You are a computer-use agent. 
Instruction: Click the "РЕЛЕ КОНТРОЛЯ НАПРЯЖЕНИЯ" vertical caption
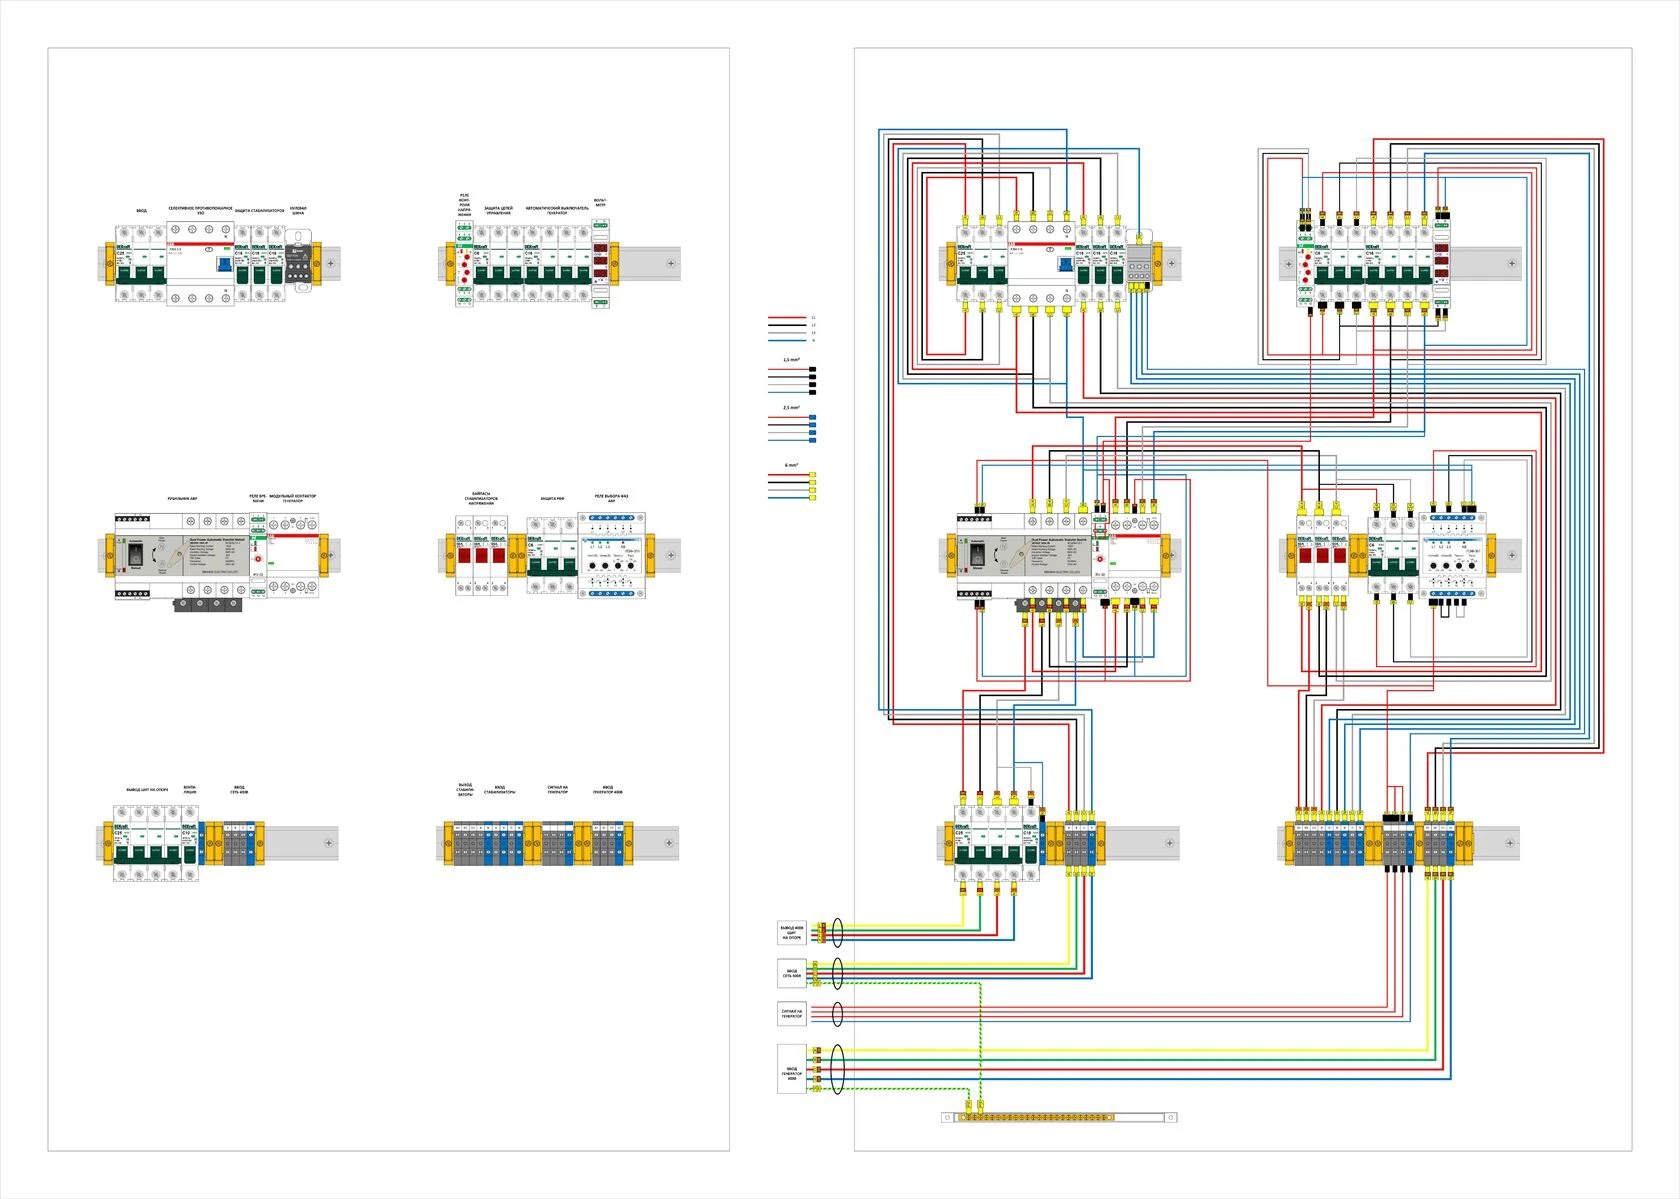click(x=464, y=205)
